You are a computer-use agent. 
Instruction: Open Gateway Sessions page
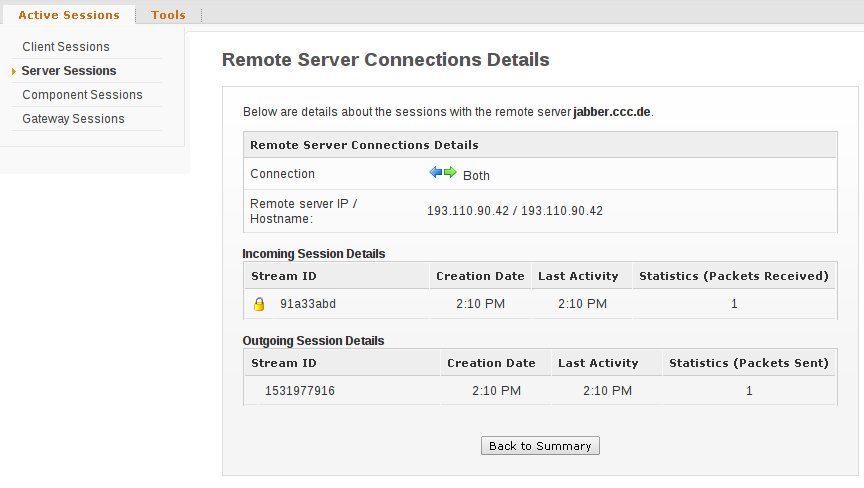click(73, 118)
